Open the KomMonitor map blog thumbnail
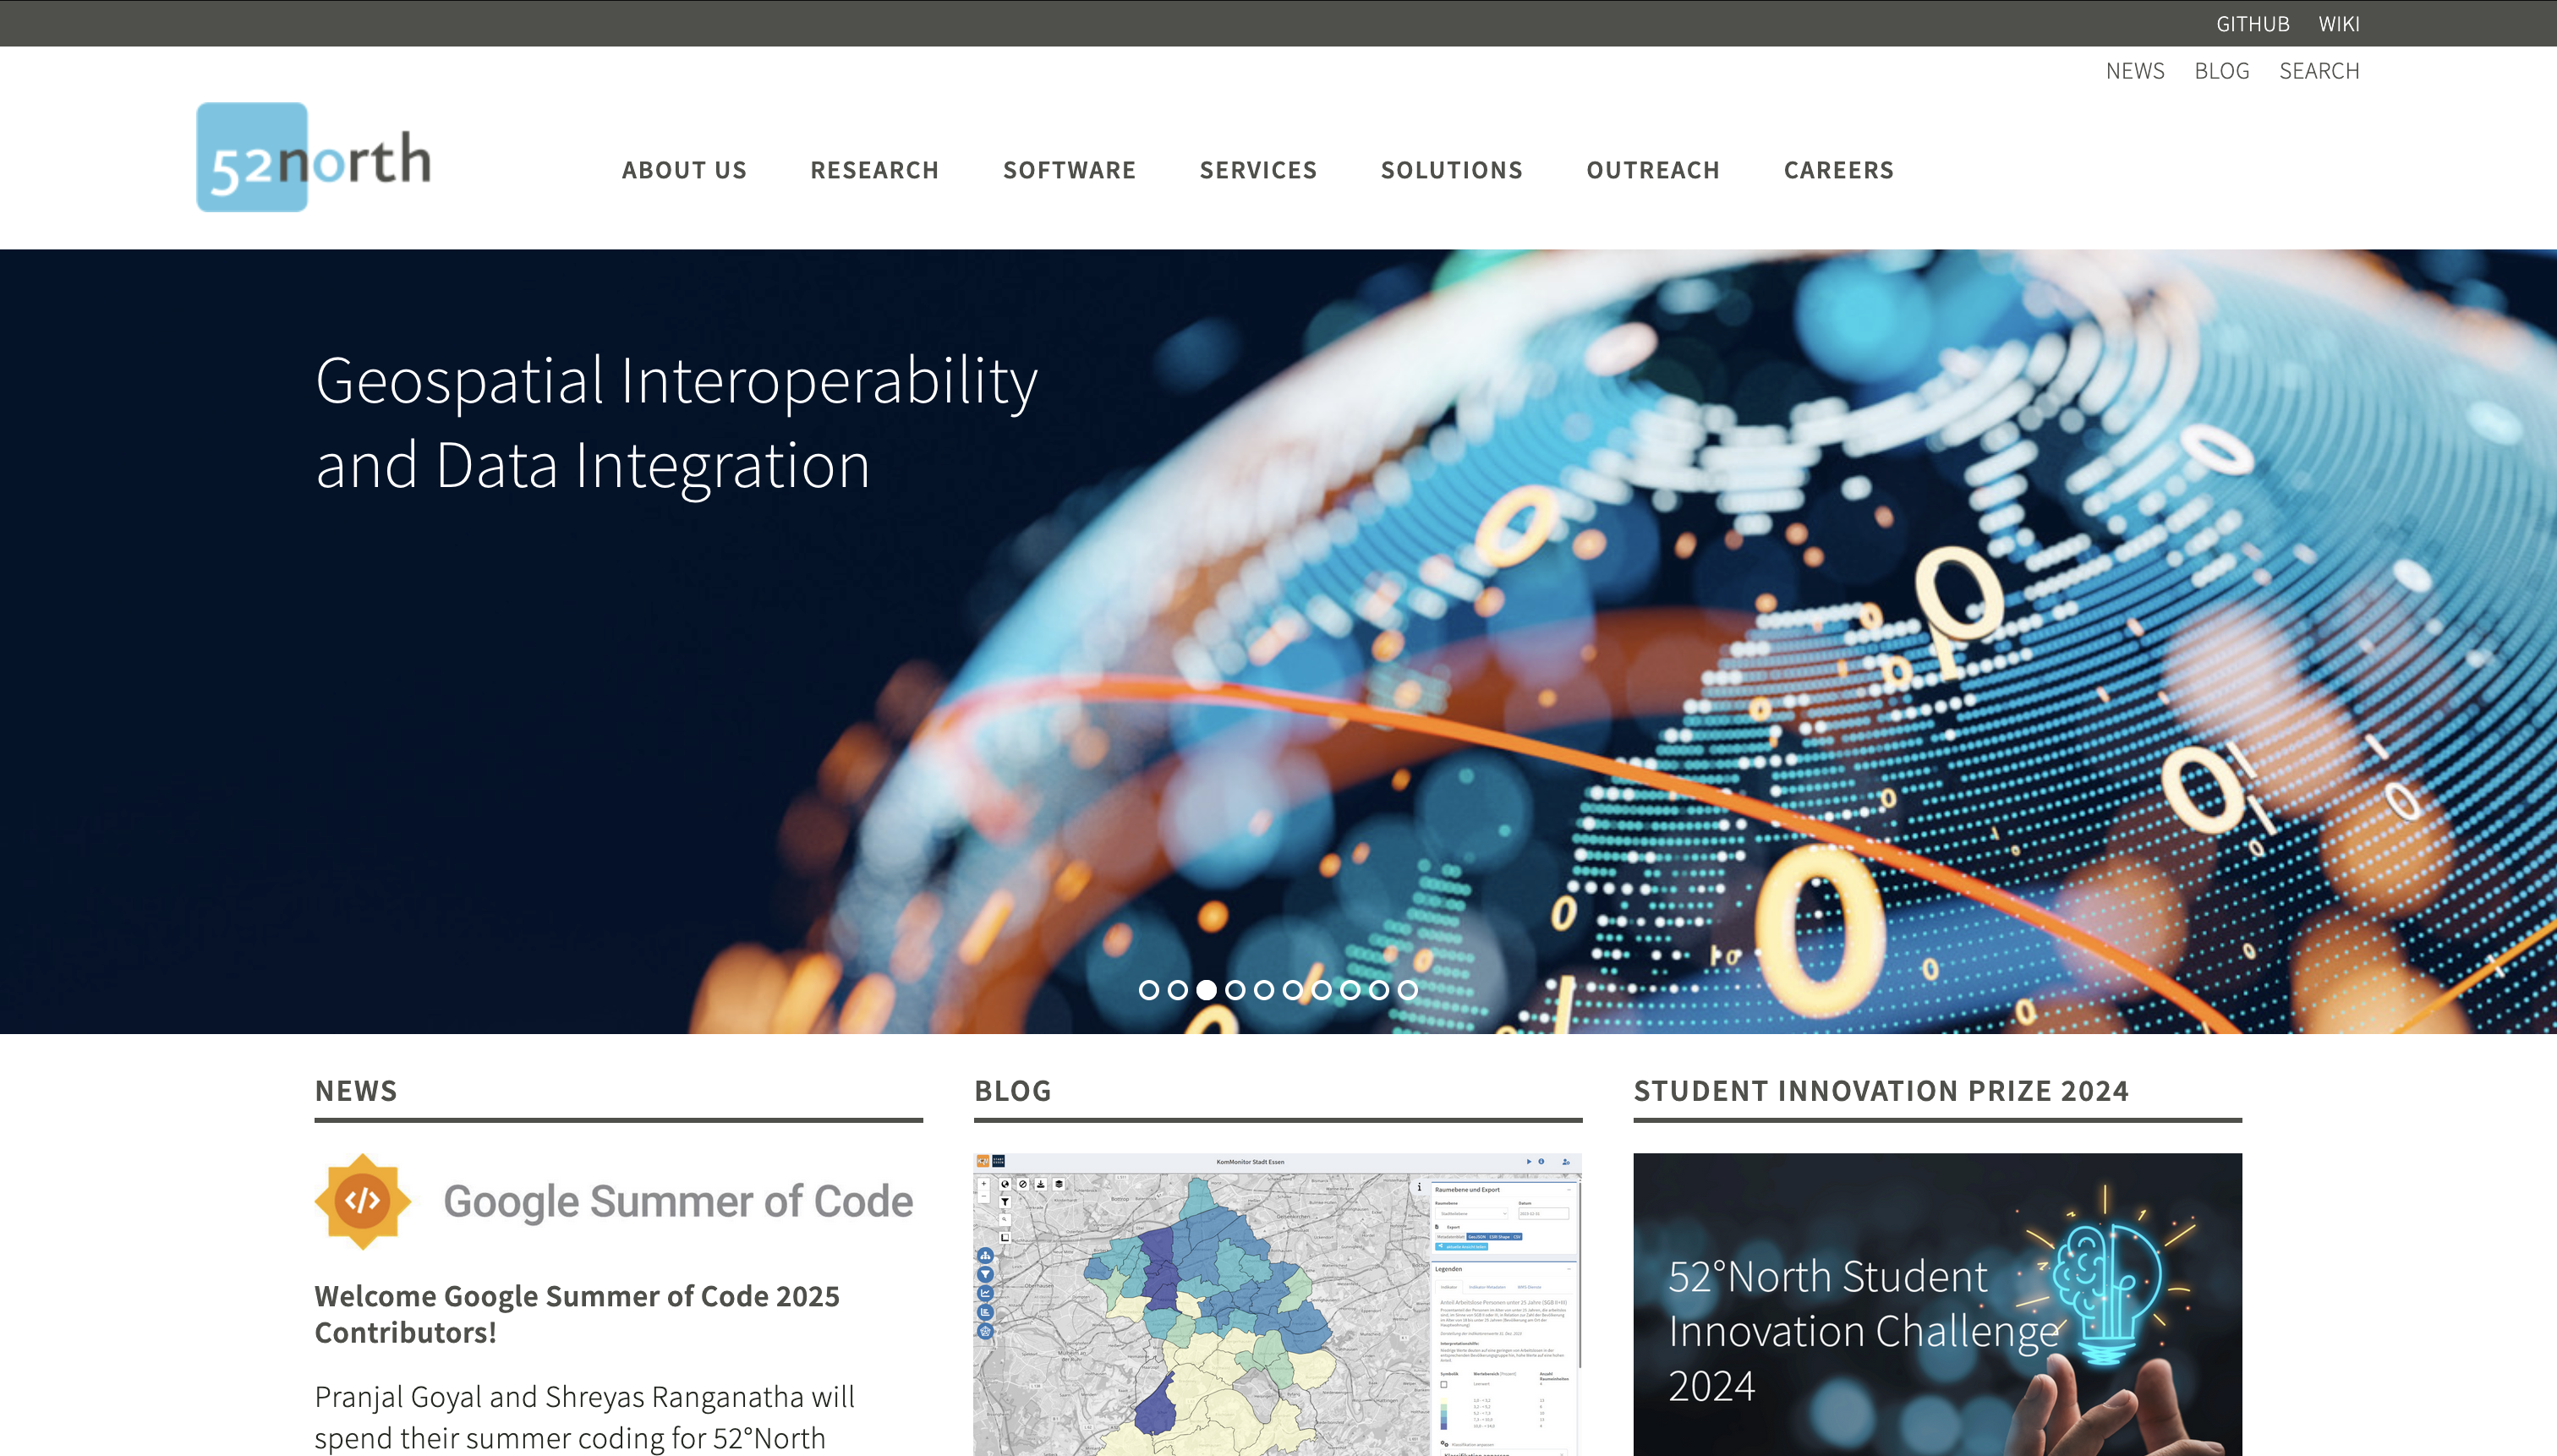The width and height of the screenshot is (2557, 1456). (1277, 1304)
